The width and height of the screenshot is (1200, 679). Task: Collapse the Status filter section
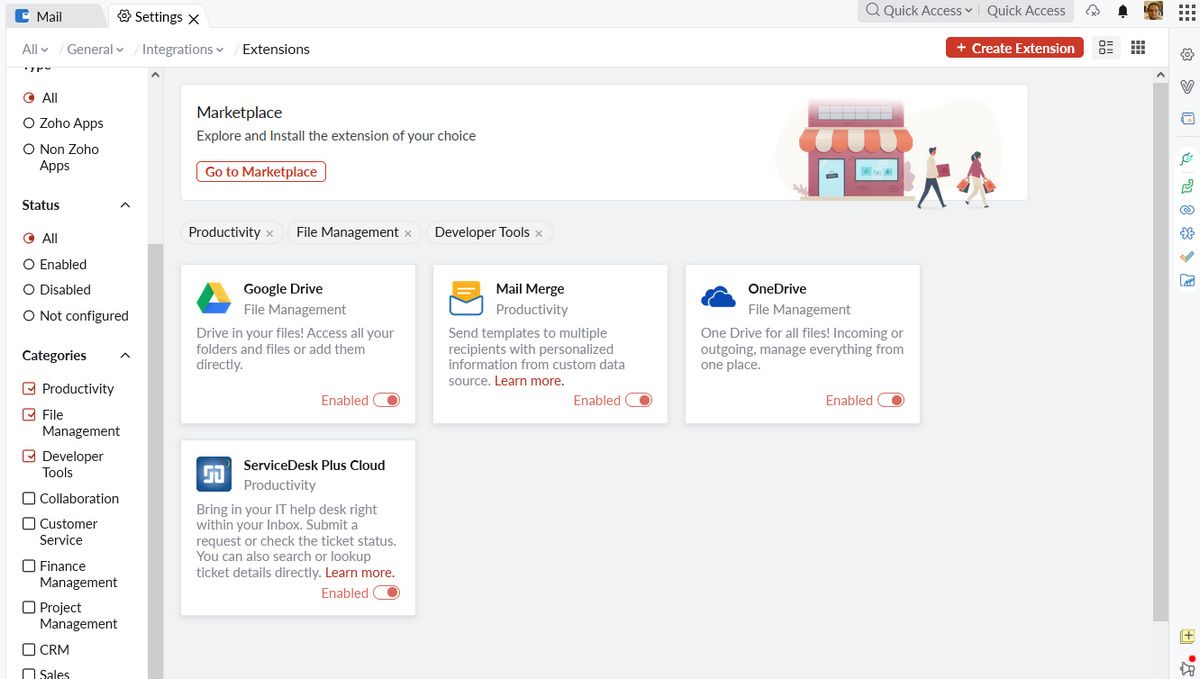pos(125,205)
